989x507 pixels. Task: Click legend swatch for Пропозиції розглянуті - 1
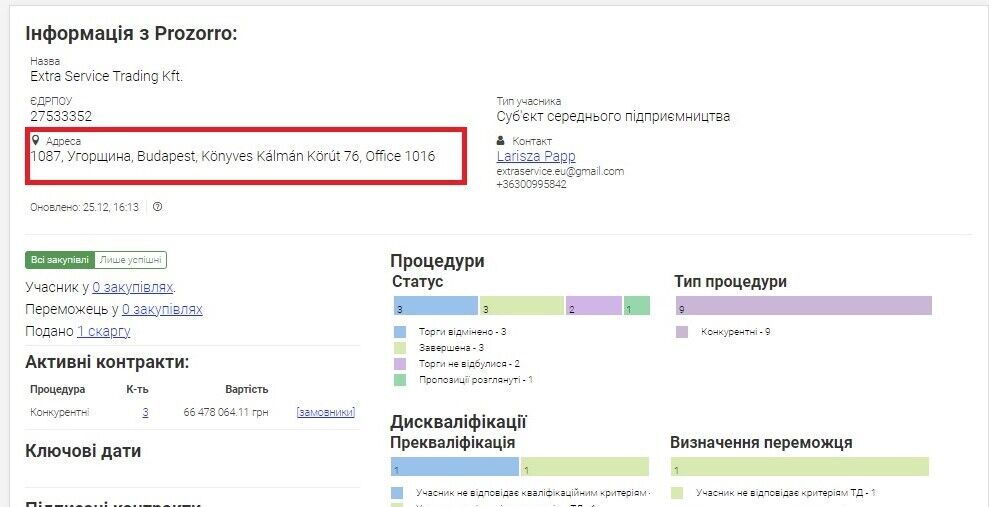tap(400, 380)
